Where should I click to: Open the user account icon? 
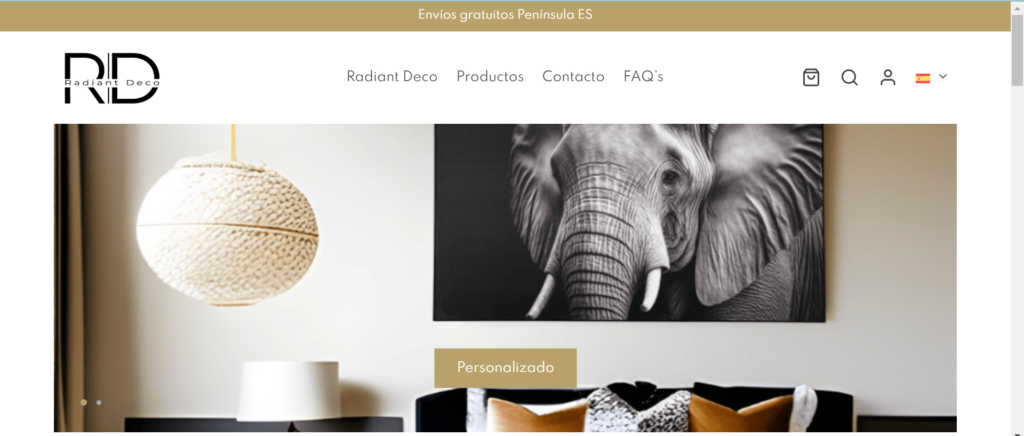click(x=888, y=78)
